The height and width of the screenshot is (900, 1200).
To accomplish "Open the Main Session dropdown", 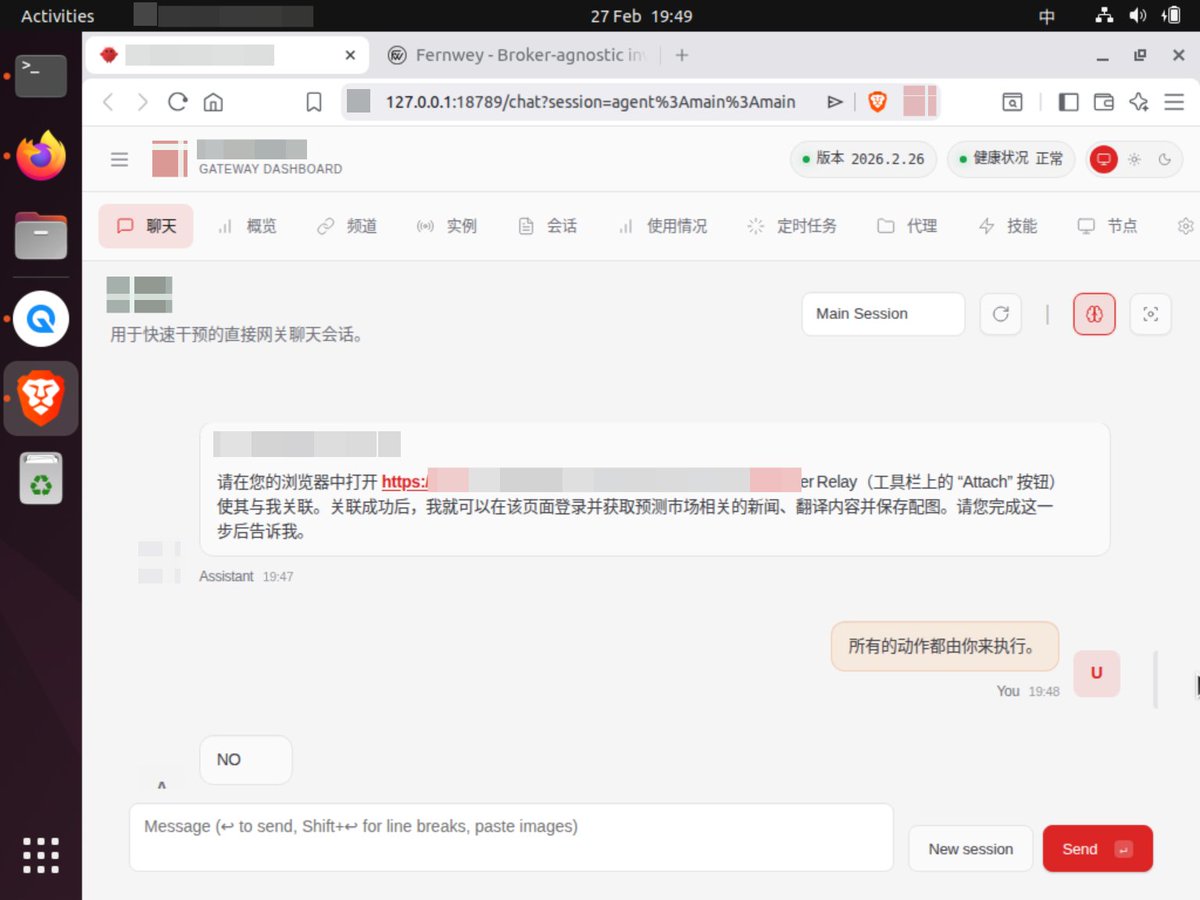I will pos(882,313).
